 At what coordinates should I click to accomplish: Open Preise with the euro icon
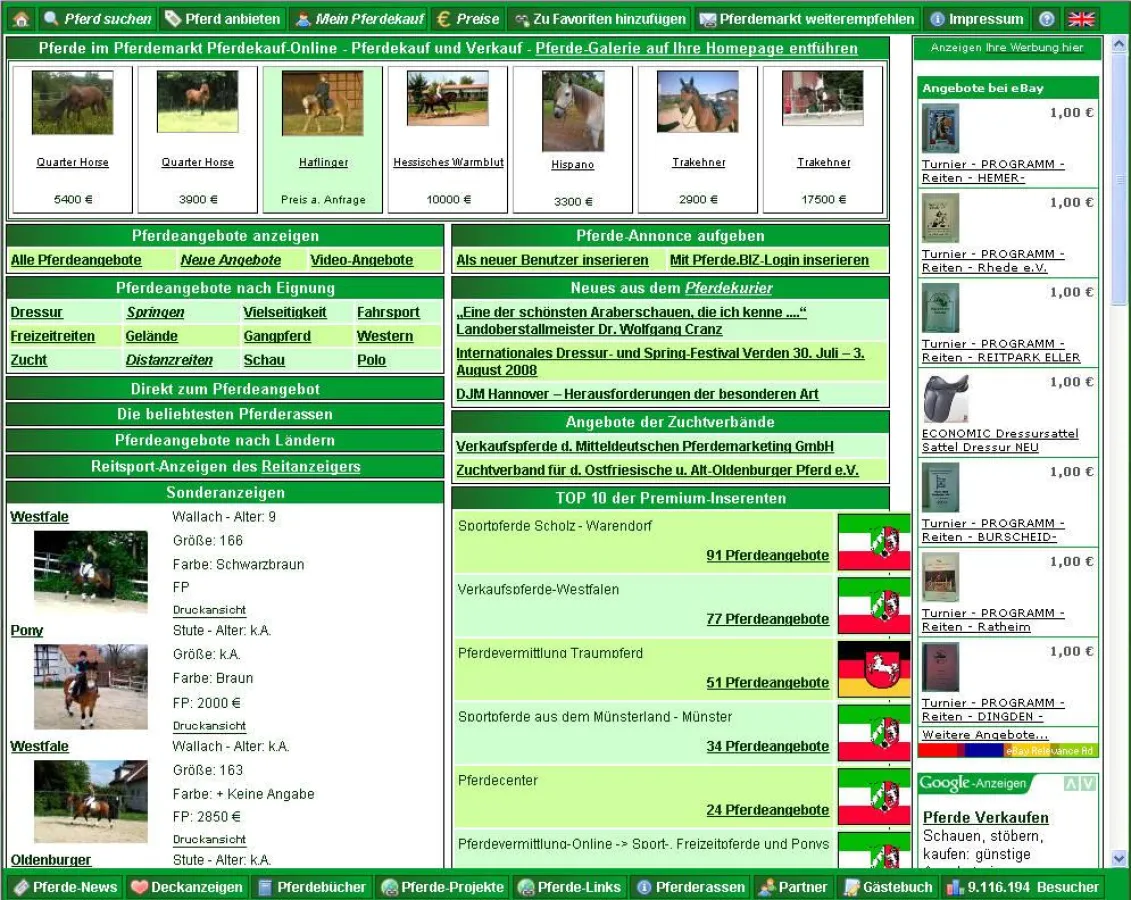[x=467, y=19]
